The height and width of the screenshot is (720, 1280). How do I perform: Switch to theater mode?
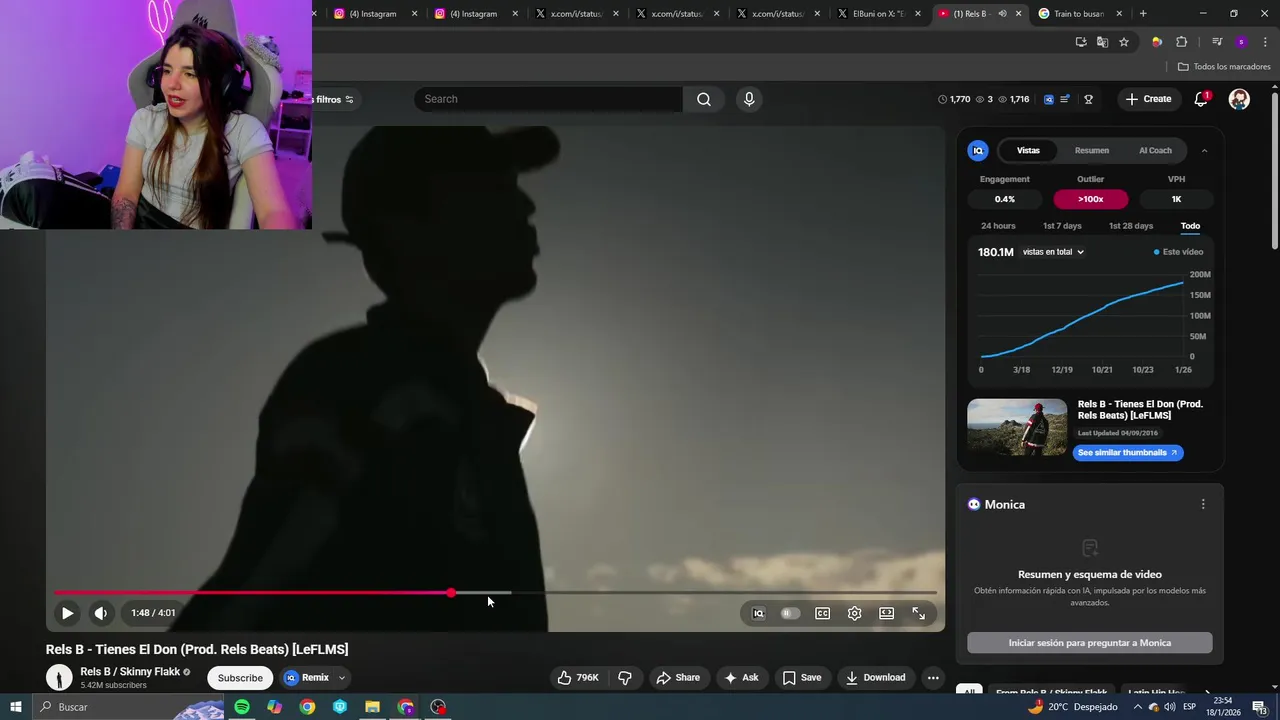coord(886,613)
